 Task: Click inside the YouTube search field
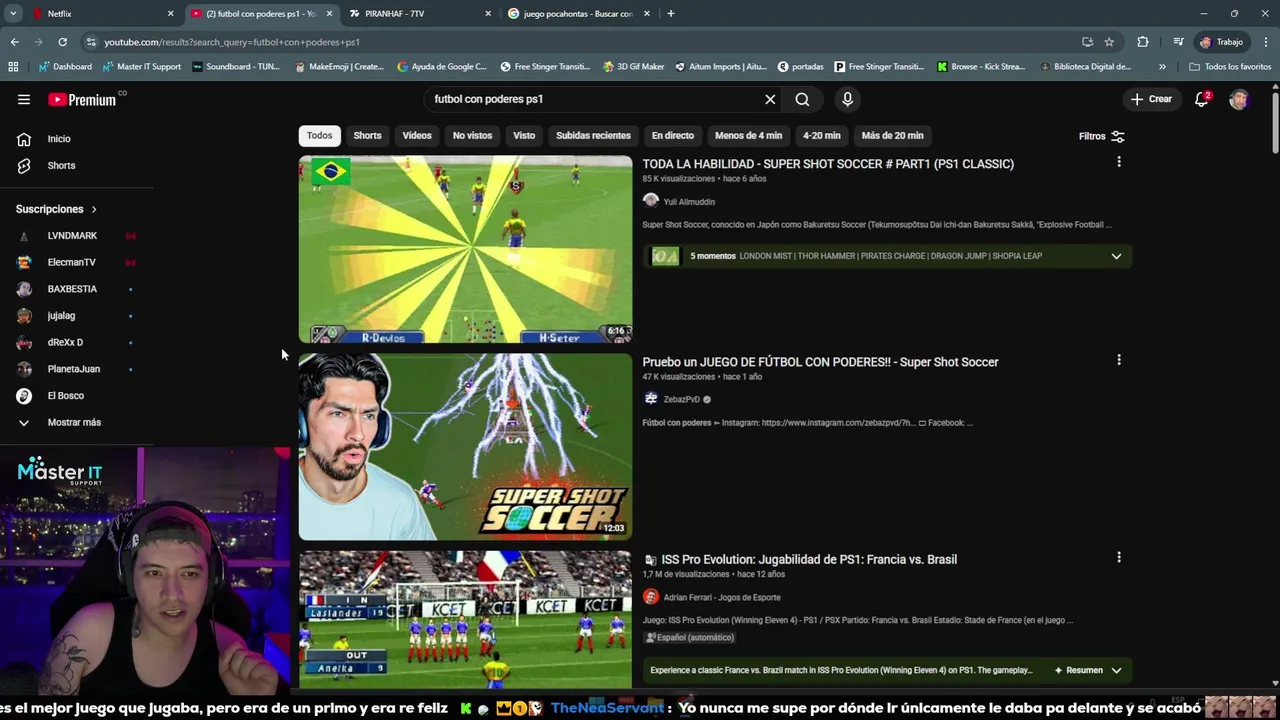tap(590, 99)
